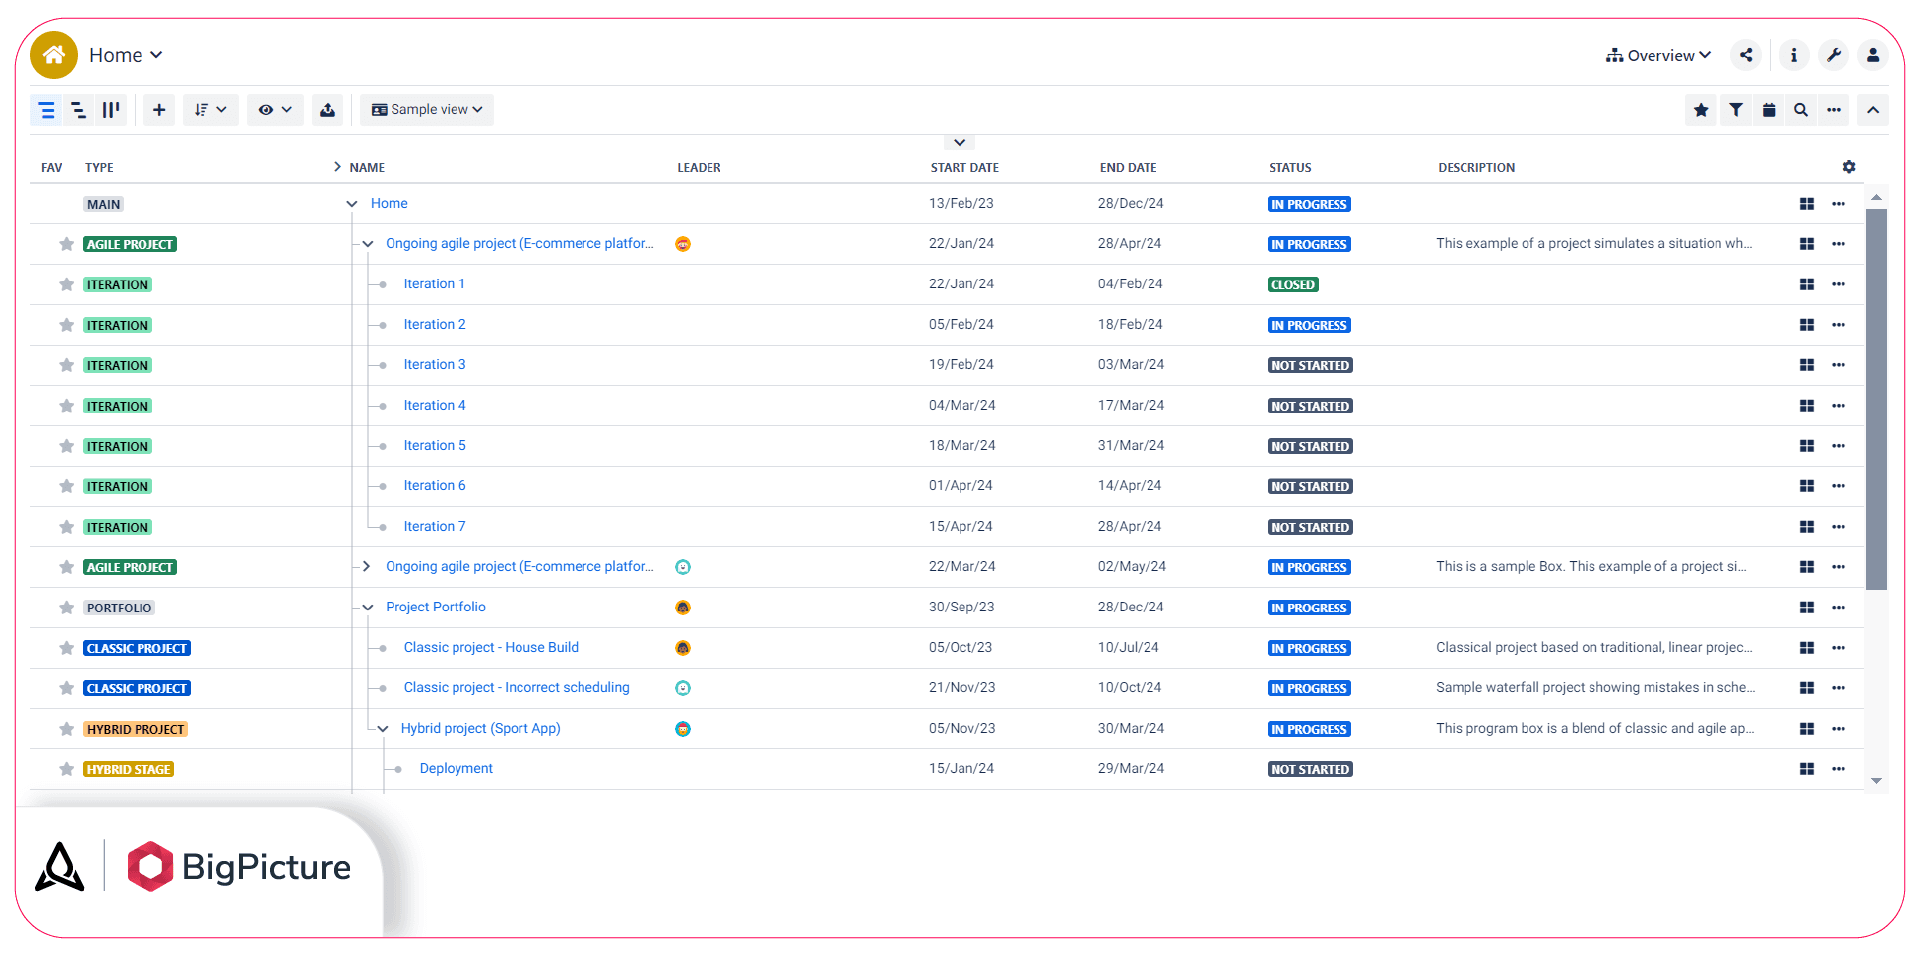Open the Iteration 2 link
1920x960 pixels.
click(434, 325)
